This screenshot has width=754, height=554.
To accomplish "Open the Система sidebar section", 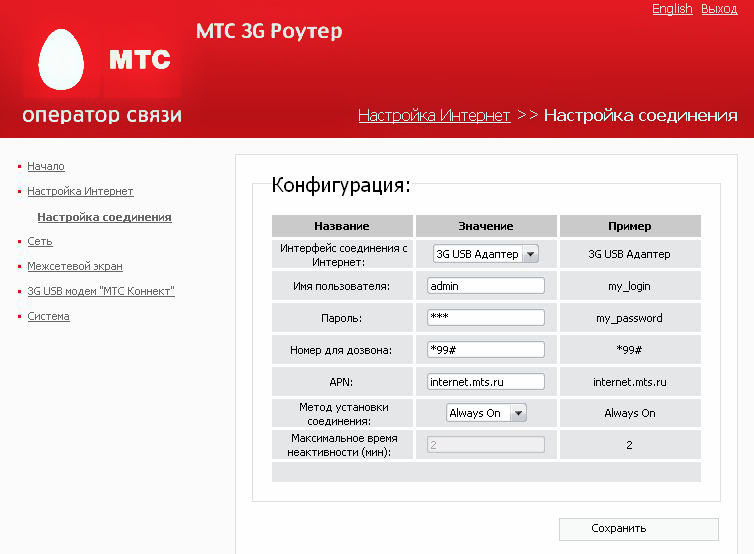I will (x=48, y=316).
